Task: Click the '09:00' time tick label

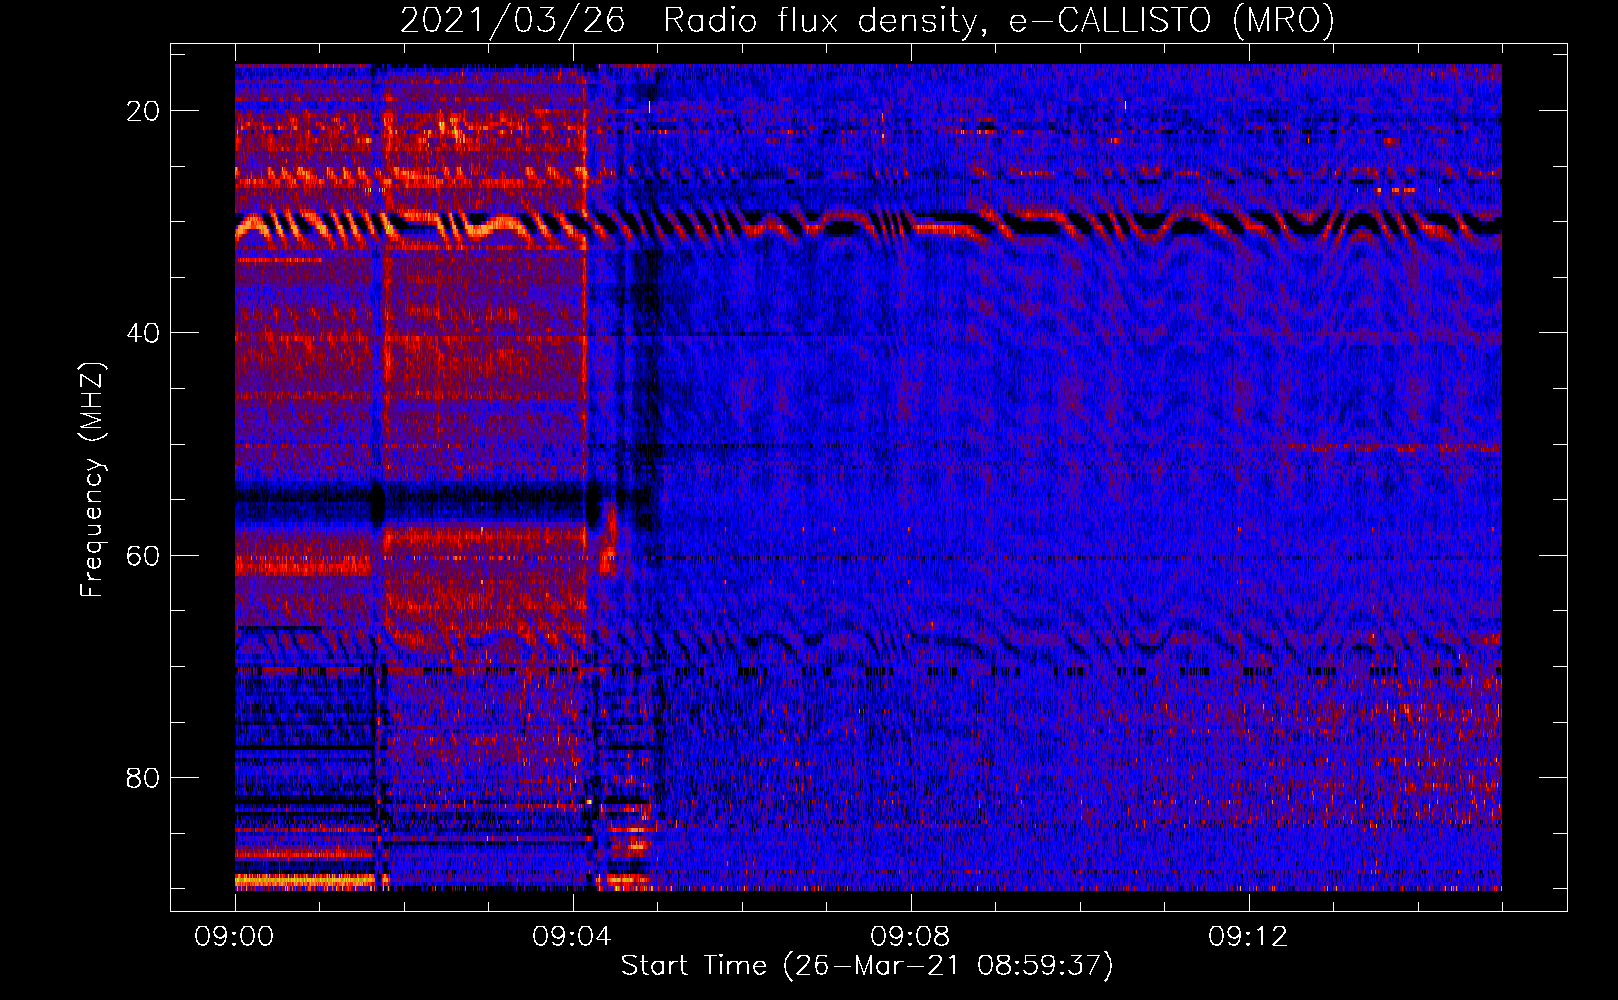Action: (234, 937)
